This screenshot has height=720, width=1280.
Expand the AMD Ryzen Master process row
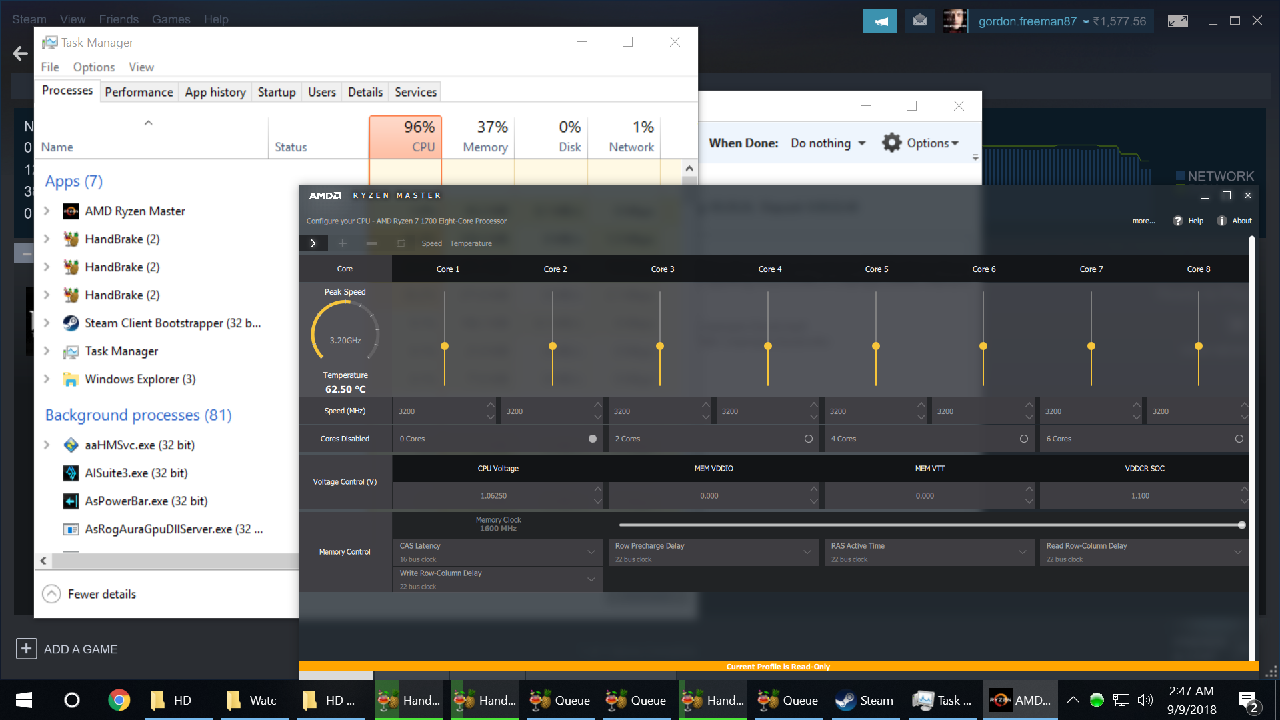click(x=47, y=211)
